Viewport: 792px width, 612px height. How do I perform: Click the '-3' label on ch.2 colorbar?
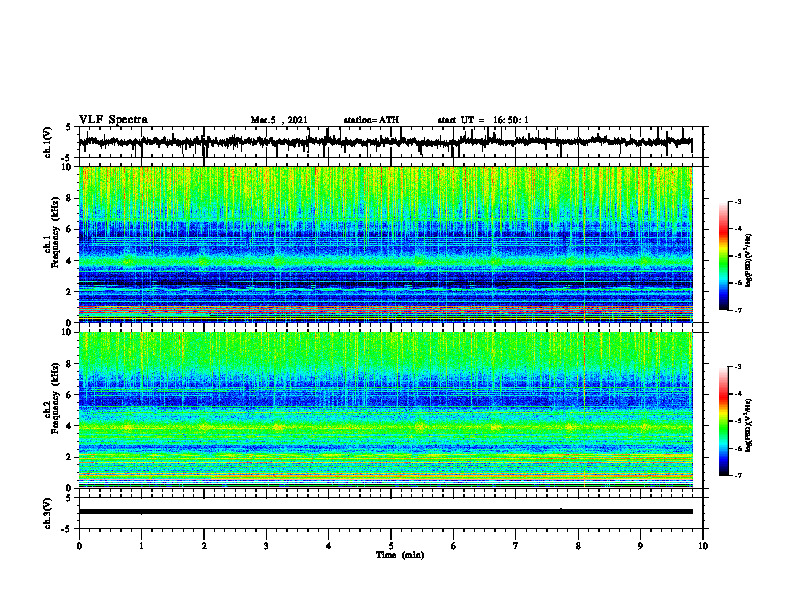737,367
